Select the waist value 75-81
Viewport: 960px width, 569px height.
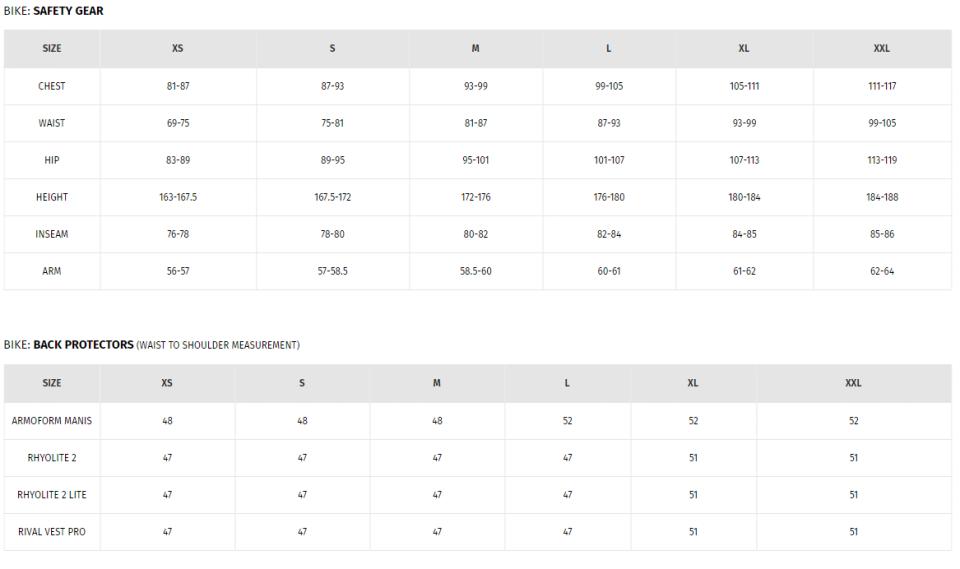coord(332,123)
